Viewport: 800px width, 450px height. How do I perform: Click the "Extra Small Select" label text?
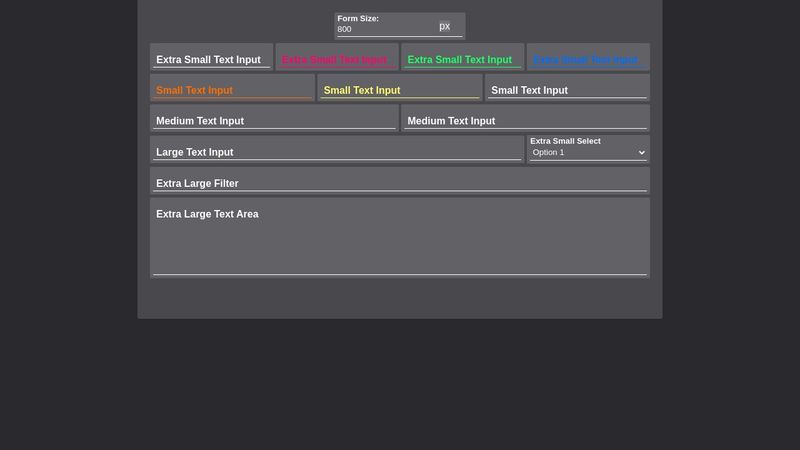point(565,141)
